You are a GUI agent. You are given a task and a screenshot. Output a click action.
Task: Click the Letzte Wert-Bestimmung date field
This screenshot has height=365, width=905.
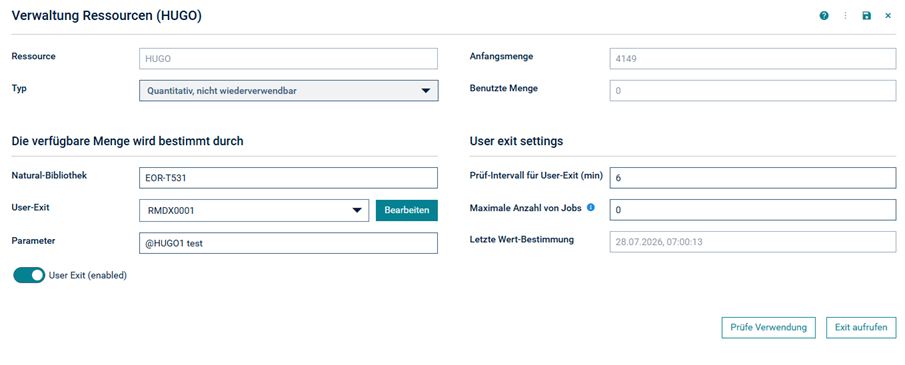753,242
